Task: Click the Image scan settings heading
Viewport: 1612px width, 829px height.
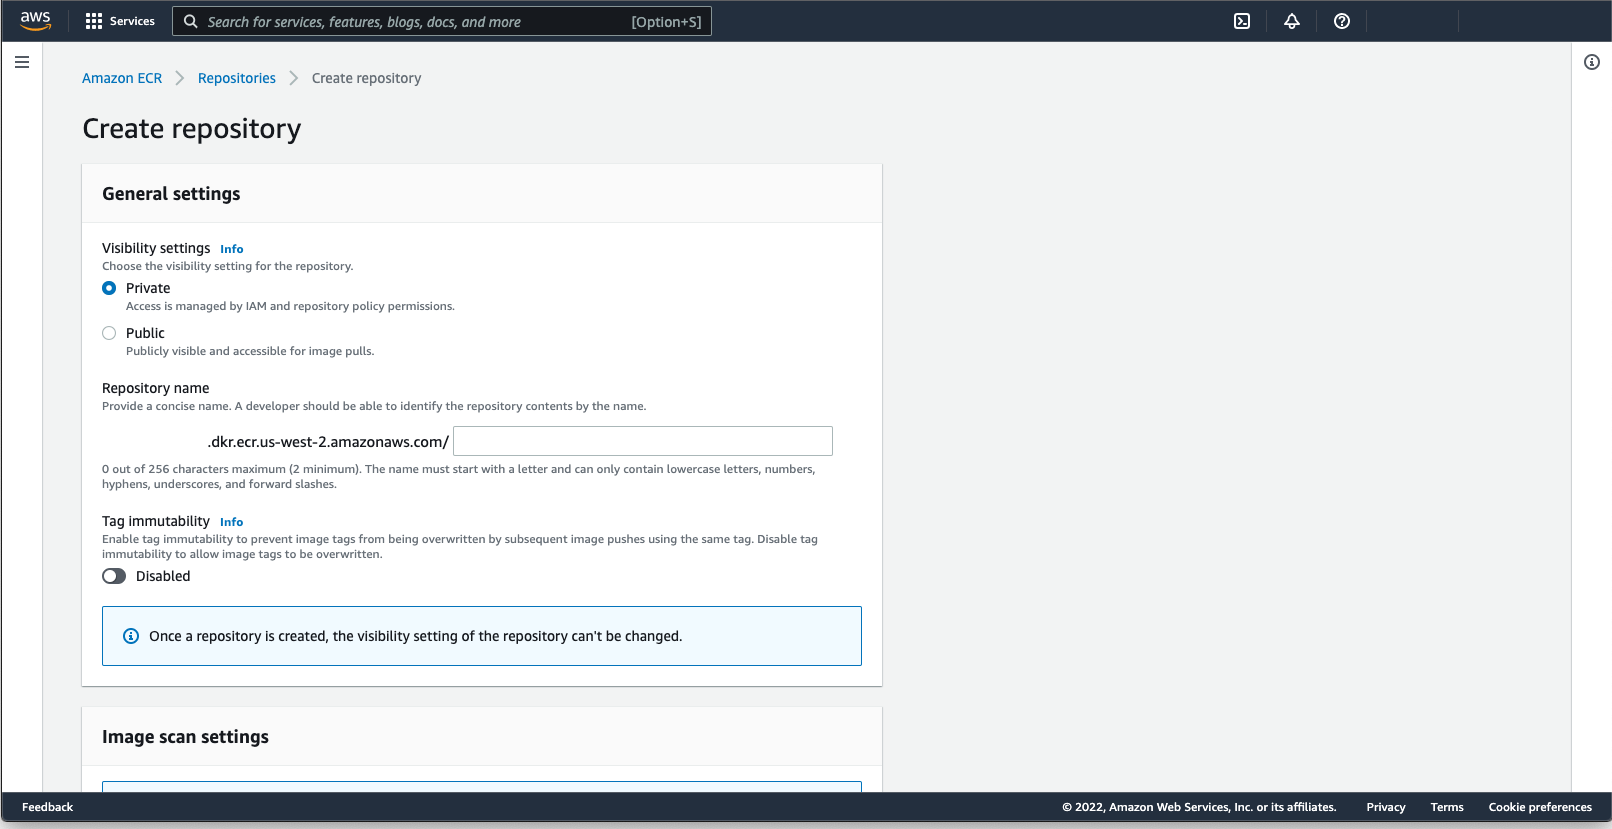Action: 185,737
